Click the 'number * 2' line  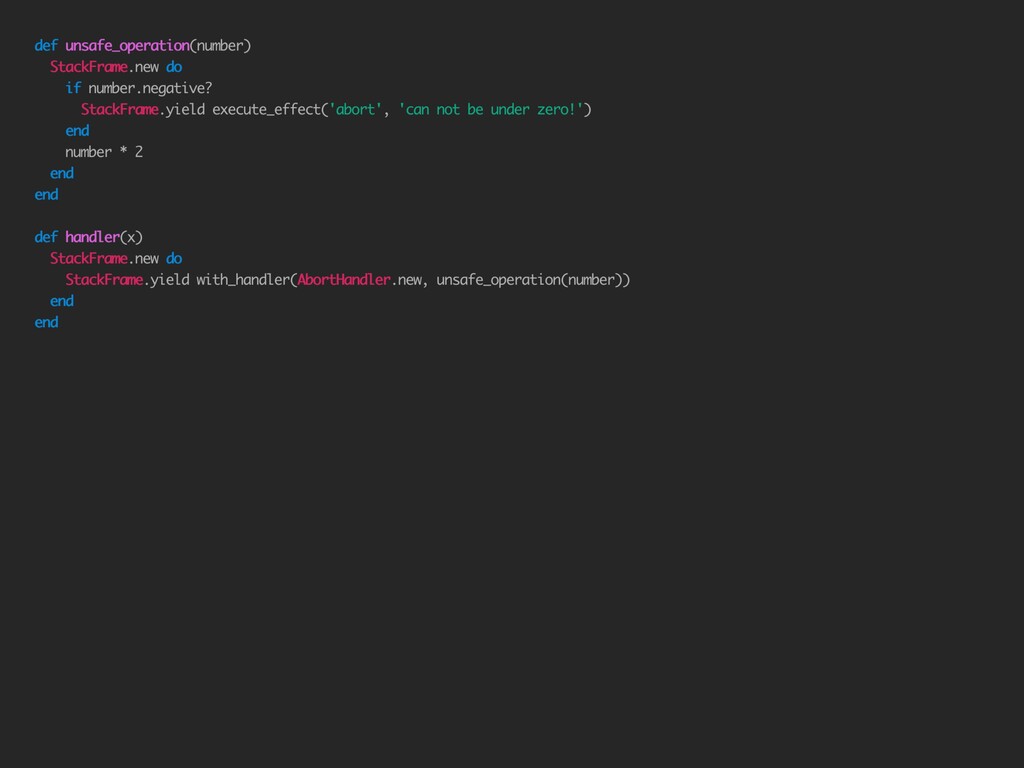coord(104,152)
